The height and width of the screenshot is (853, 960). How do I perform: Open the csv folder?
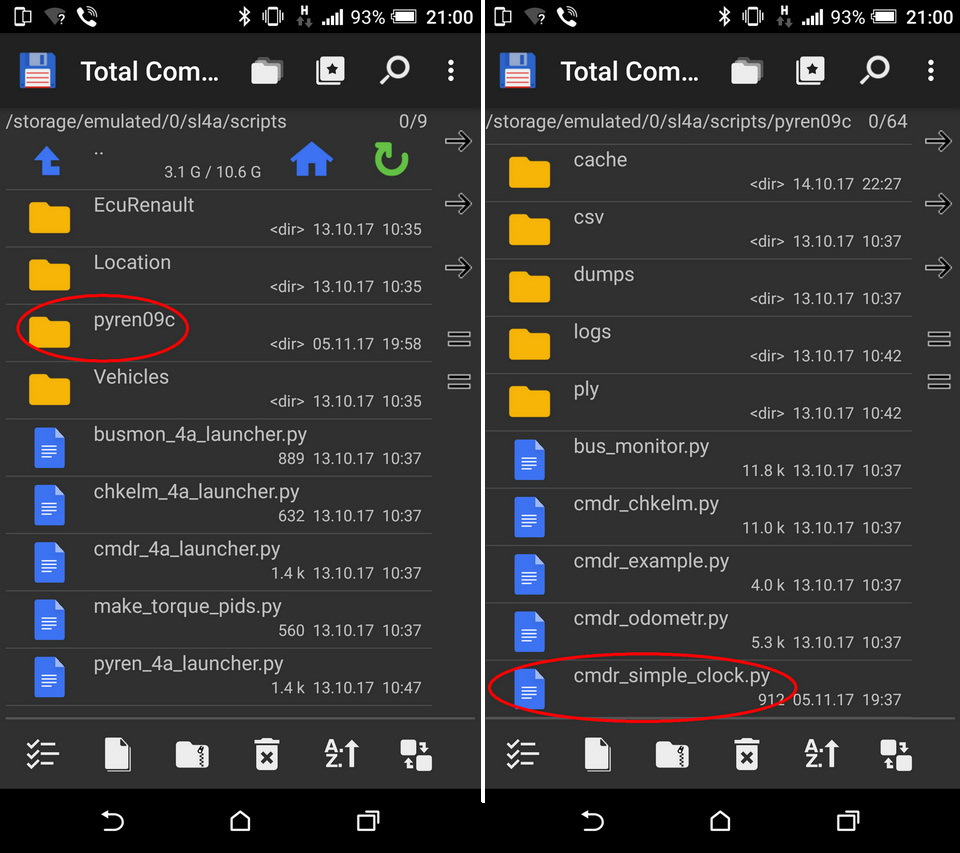(699, 230)
